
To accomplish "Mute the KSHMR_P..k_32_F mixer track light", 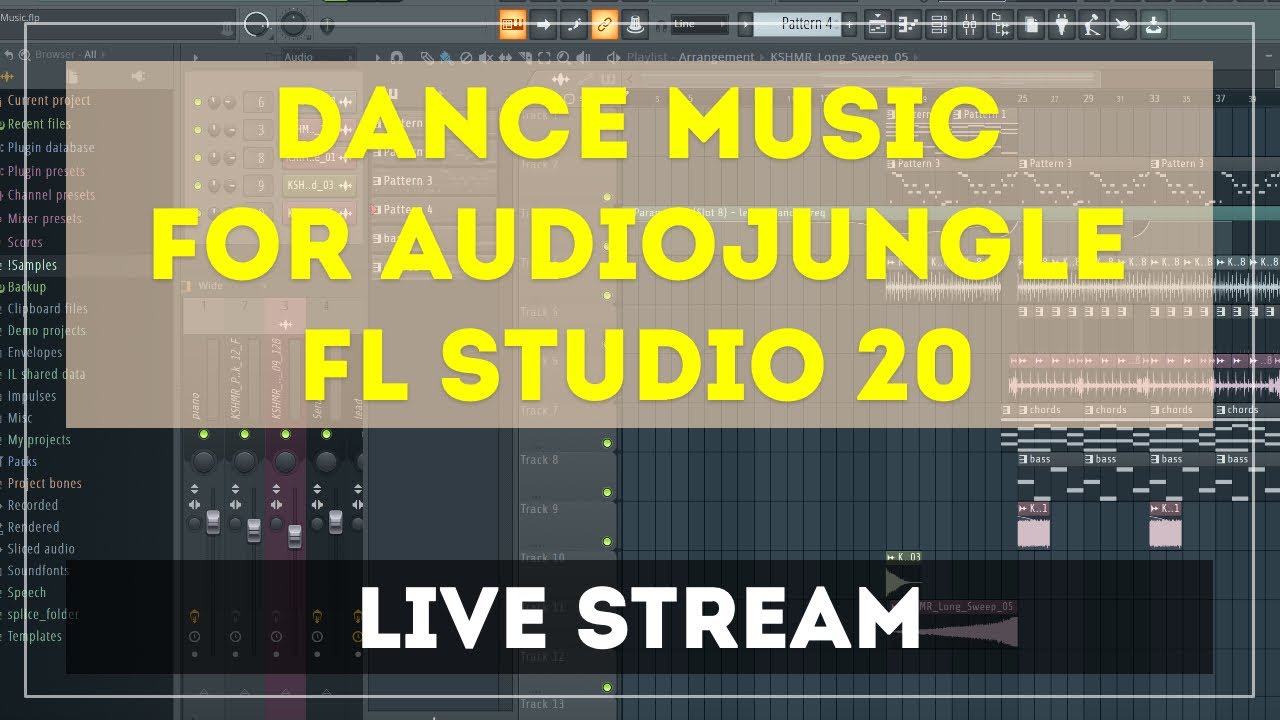I will [x=245, y=434].
